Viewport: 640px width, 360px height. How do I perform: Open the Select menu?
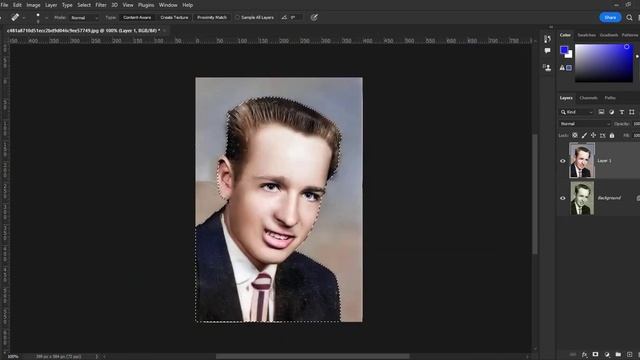[84, 5]
